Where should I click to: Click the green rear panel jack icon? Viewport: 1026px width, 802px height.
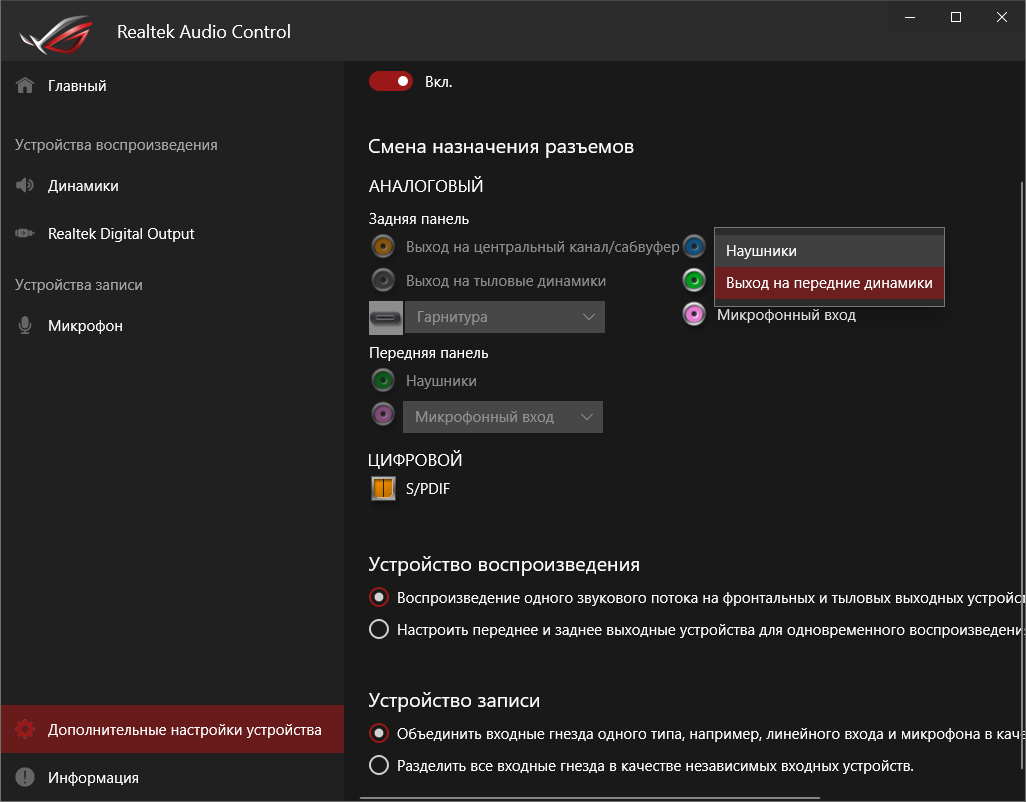coord(694,280)
